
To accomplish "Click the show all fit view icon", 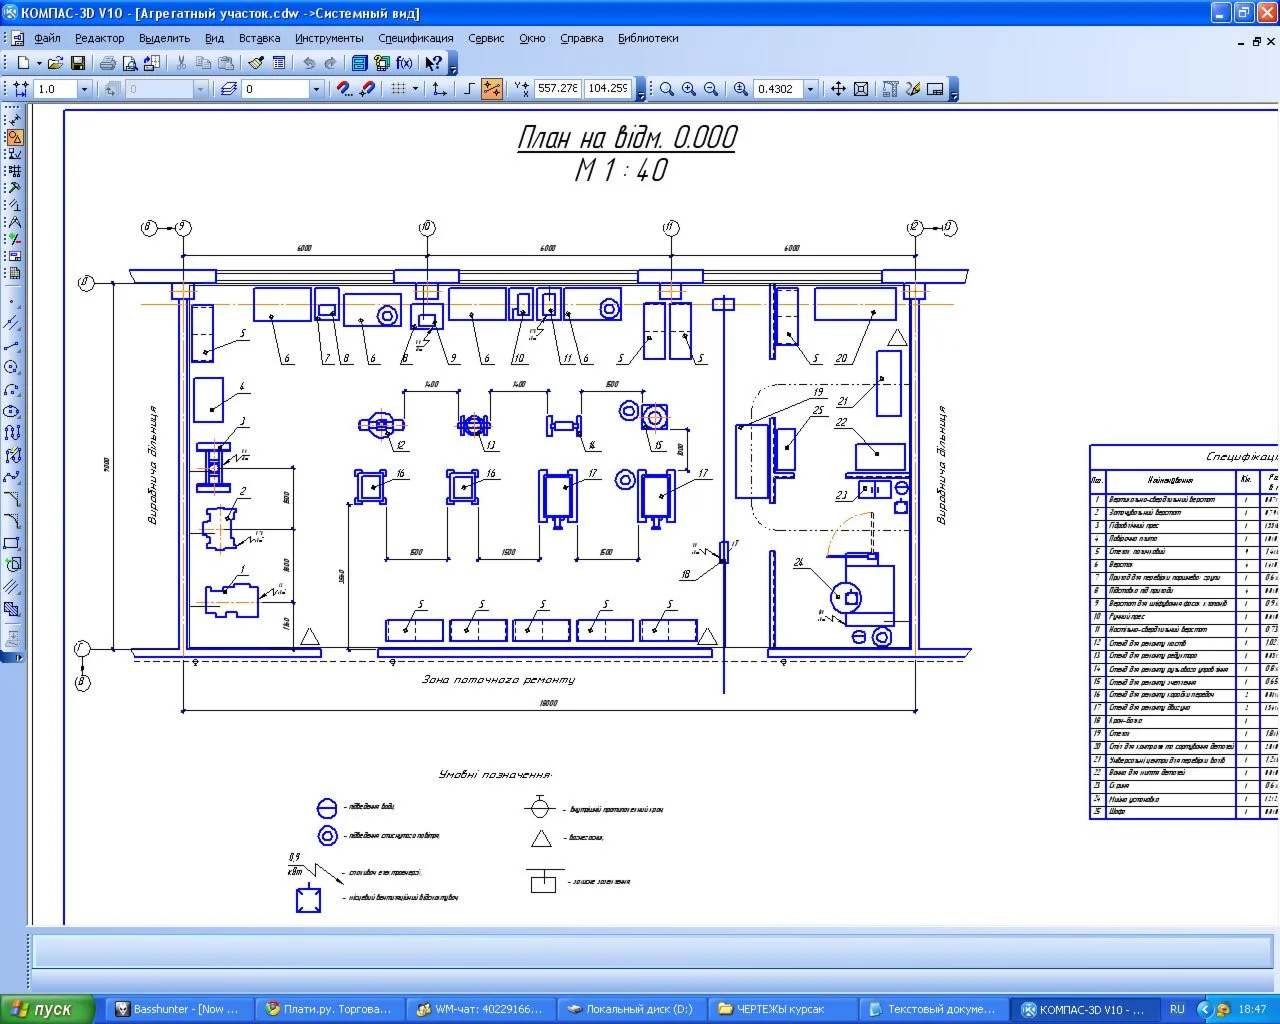I will click(x=860, y=89).
